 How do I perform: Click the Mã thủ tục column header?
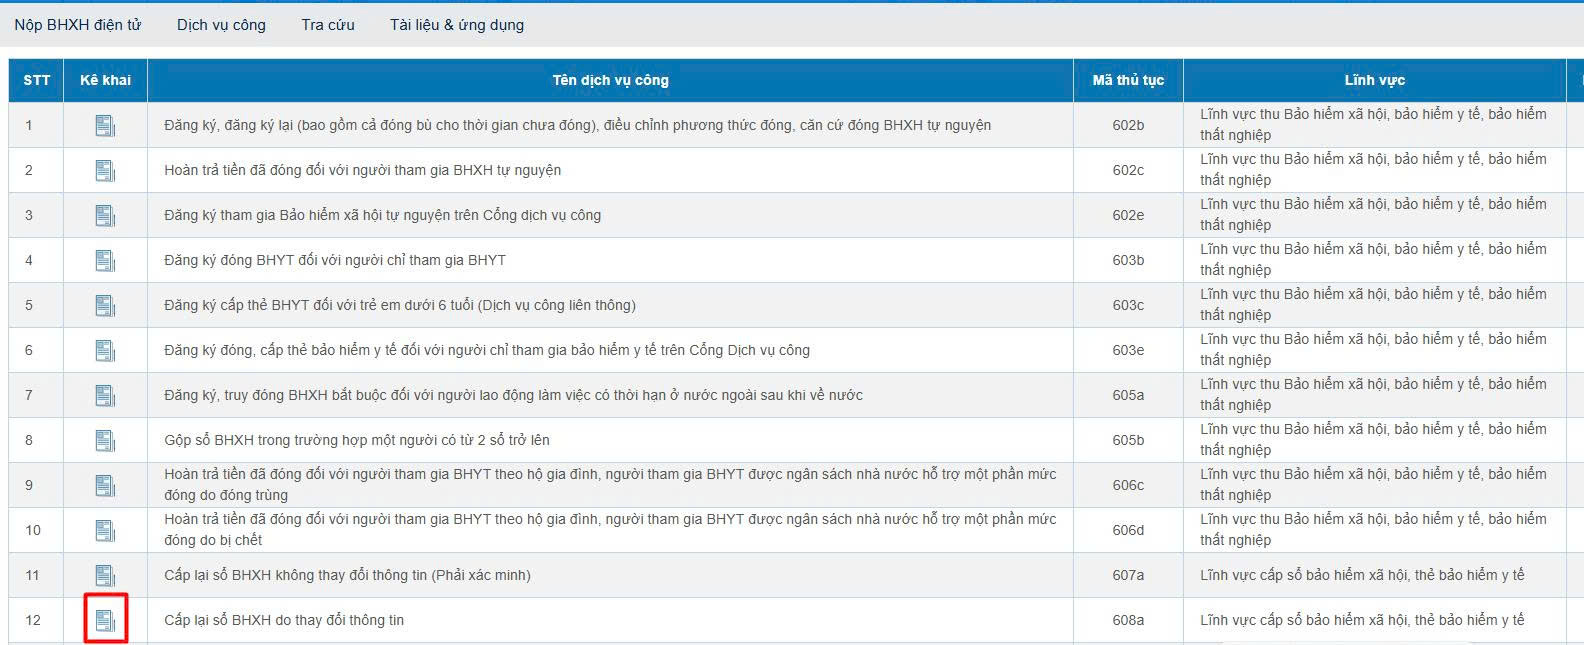pyautogui.click(x=1128, y=80)
